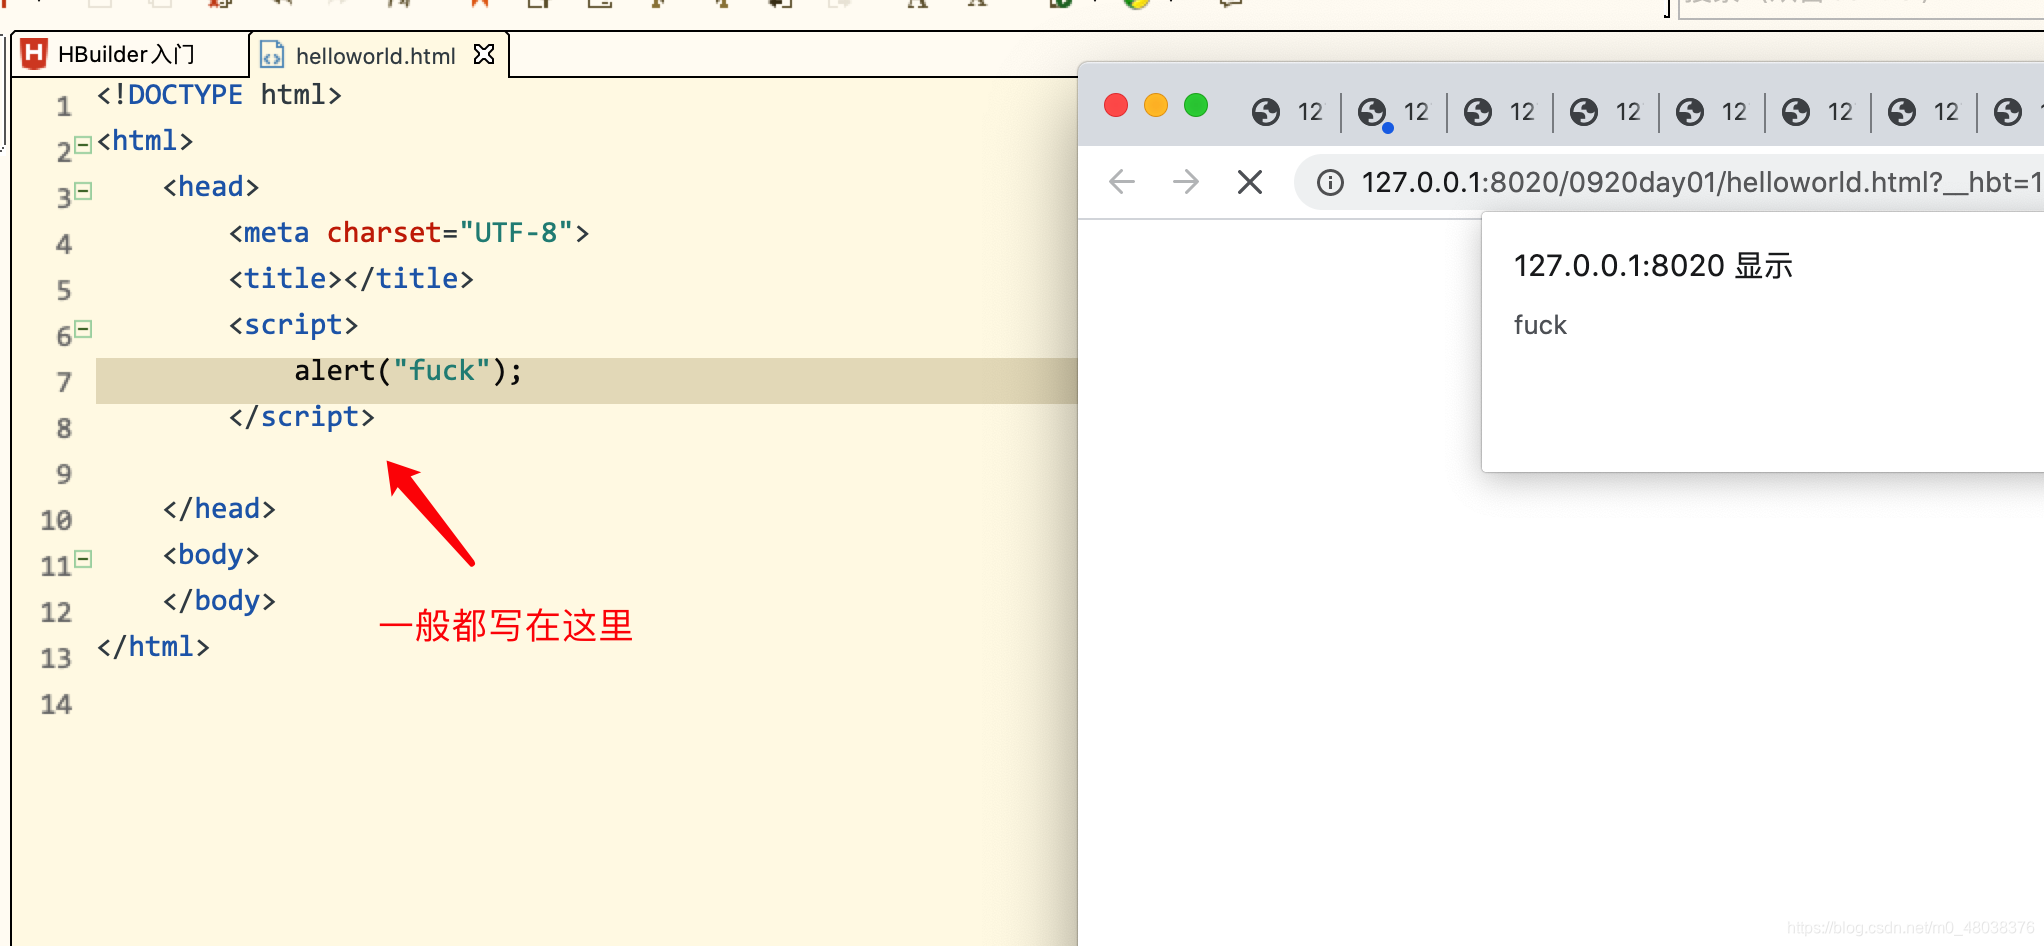Click the opening <body> tag
2044x946 pixels.
(x=211, y=555)
